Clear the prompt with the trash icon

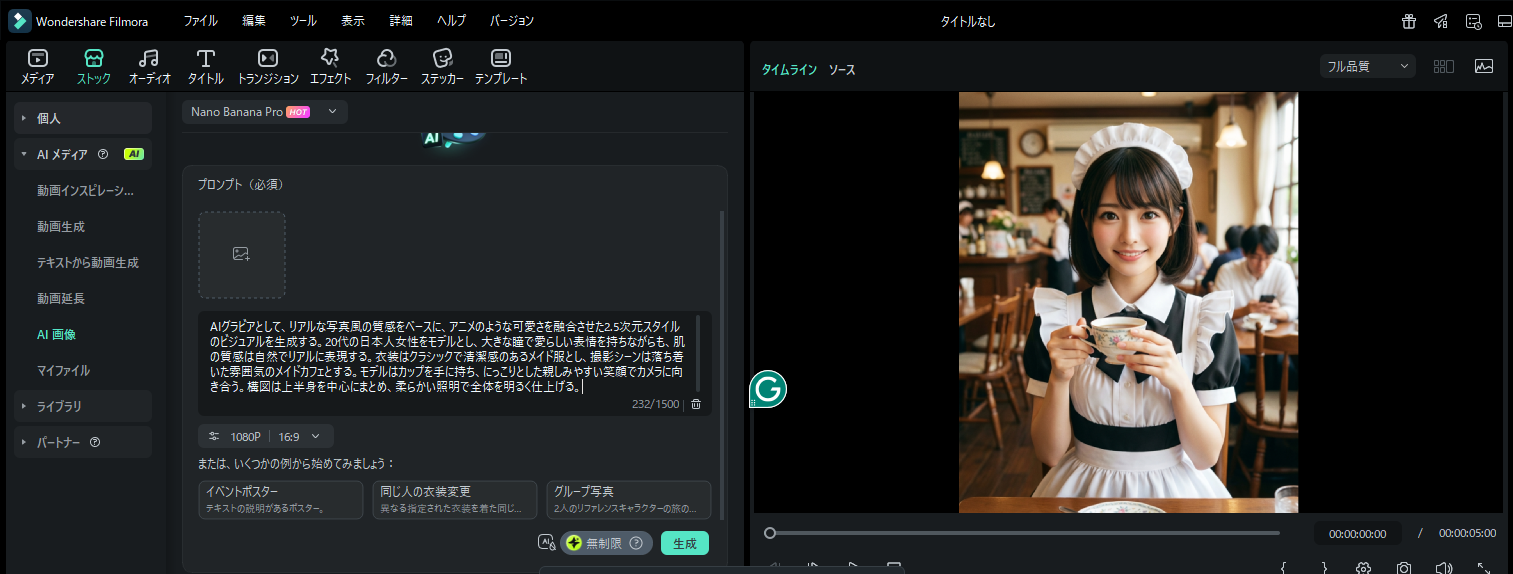click(696, 404)
